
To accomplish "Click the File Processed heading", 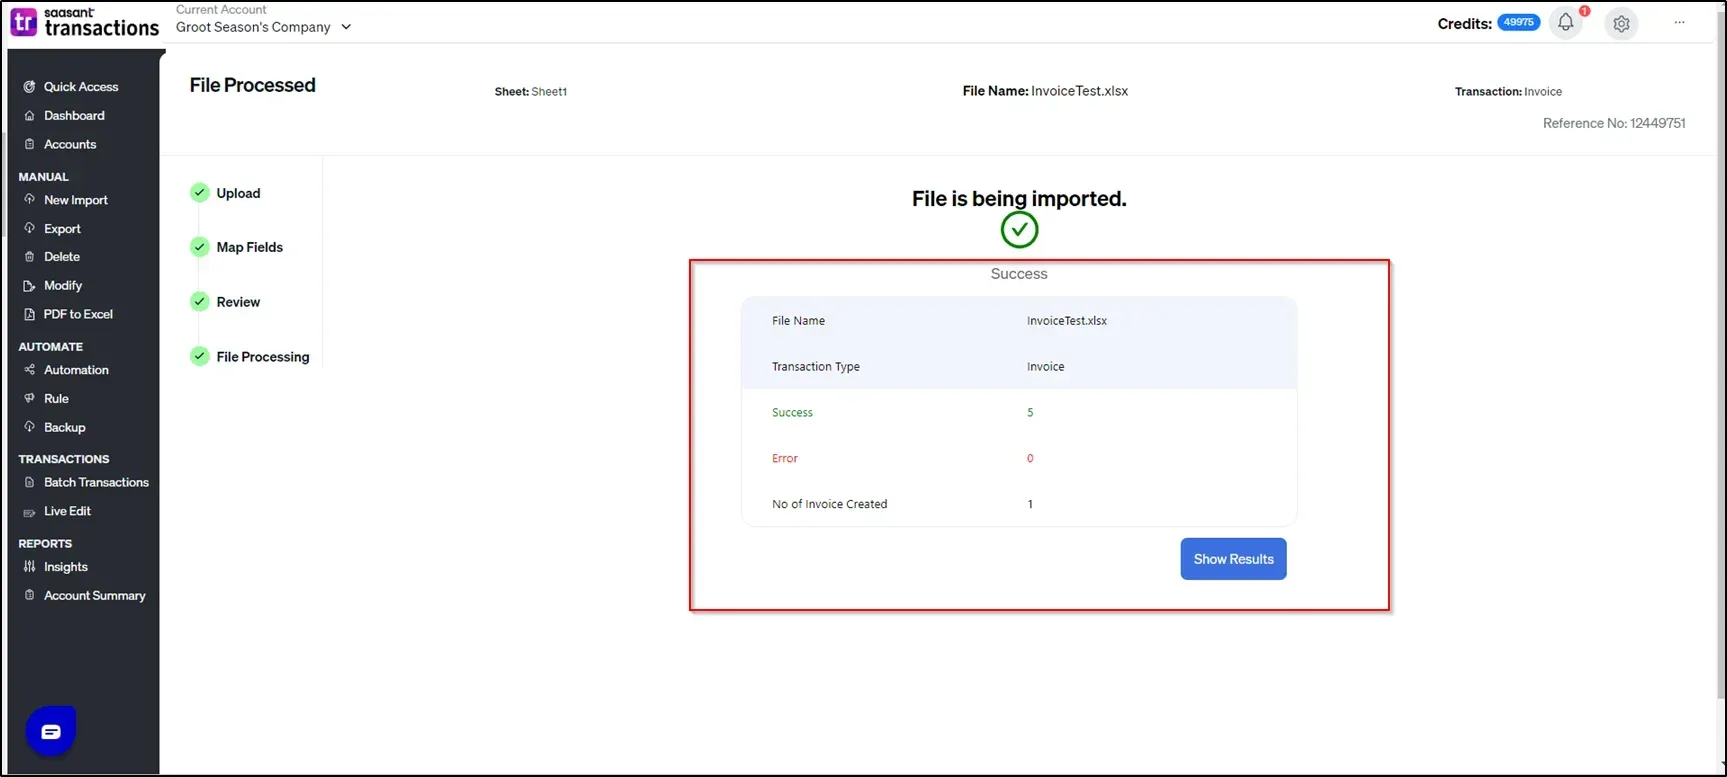I will tap(252, 85).
